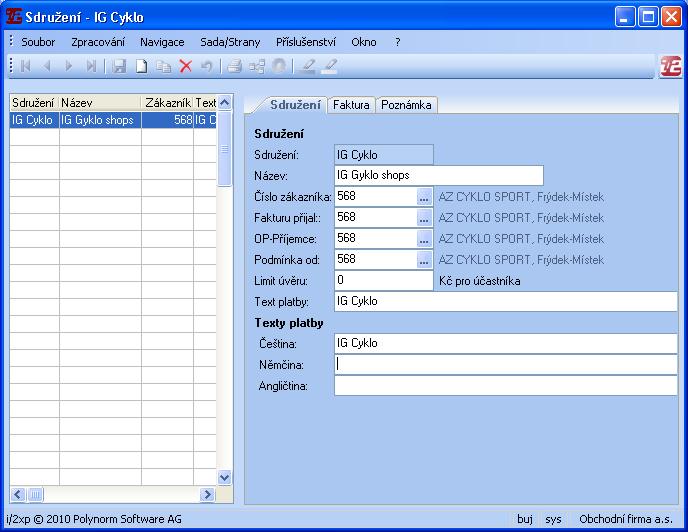
Task: Open the Navigace menu
Action: (162, 42)
